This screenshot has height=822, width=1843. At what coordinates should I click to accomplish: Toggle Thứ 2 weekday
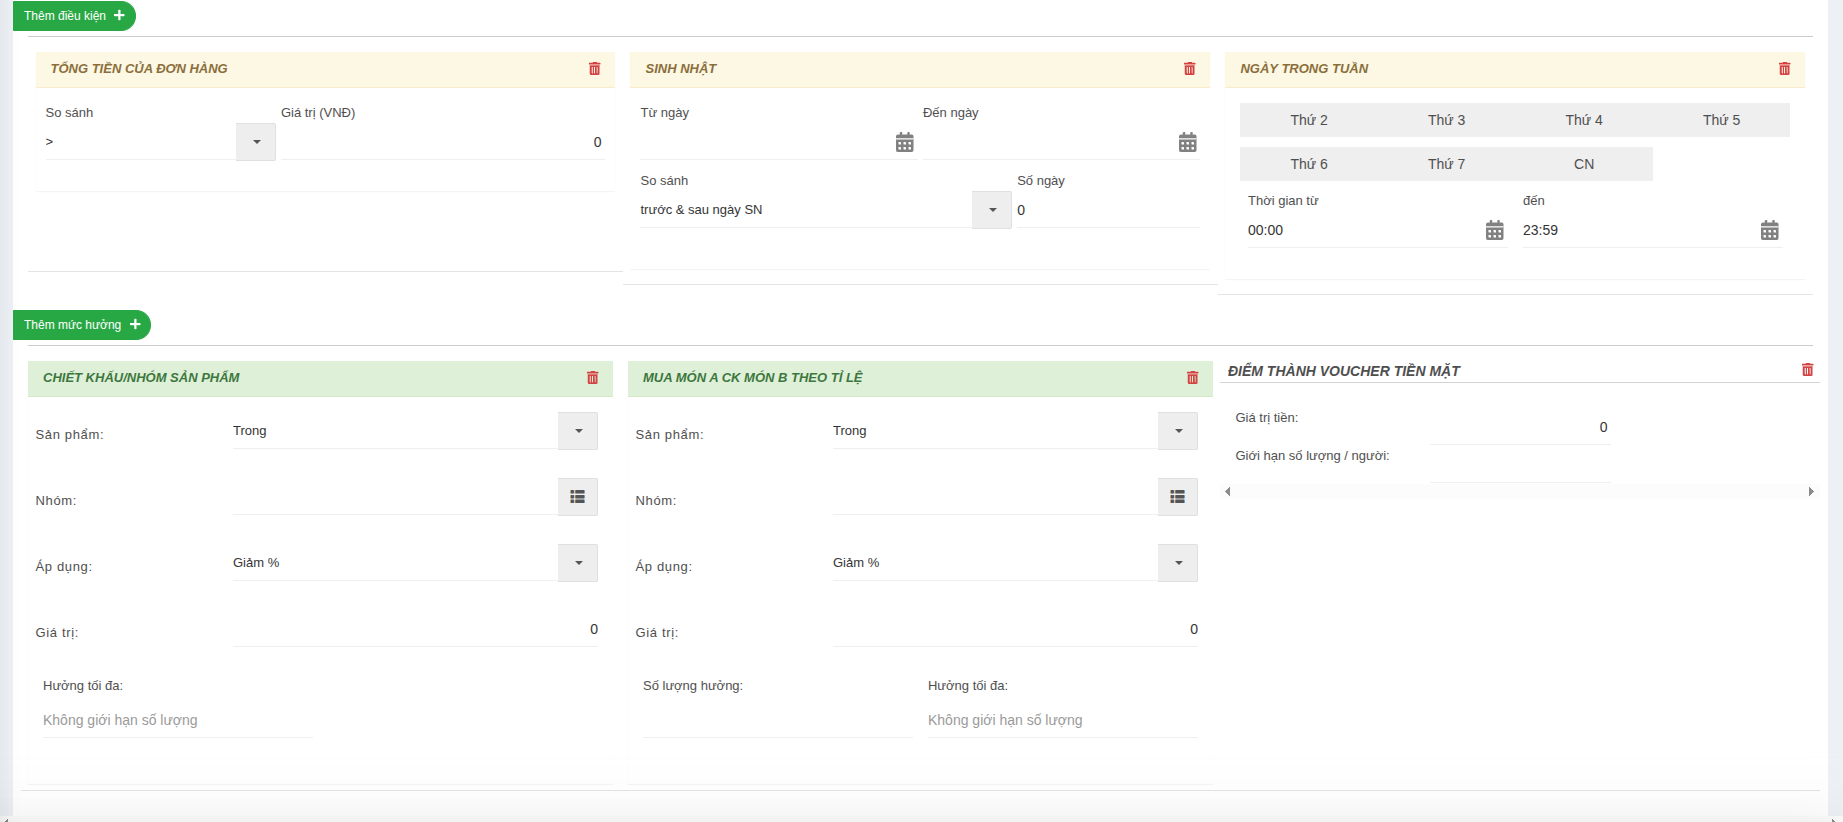pos(1308,120)
